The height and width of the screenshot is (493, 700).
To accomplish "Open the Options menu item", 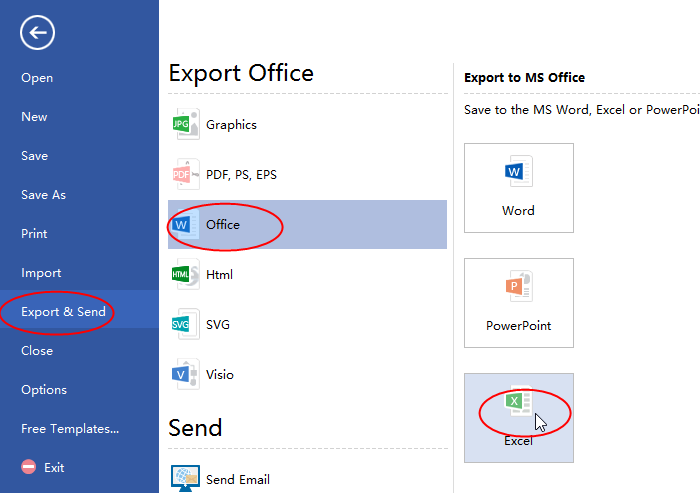I will pos(44,390).
